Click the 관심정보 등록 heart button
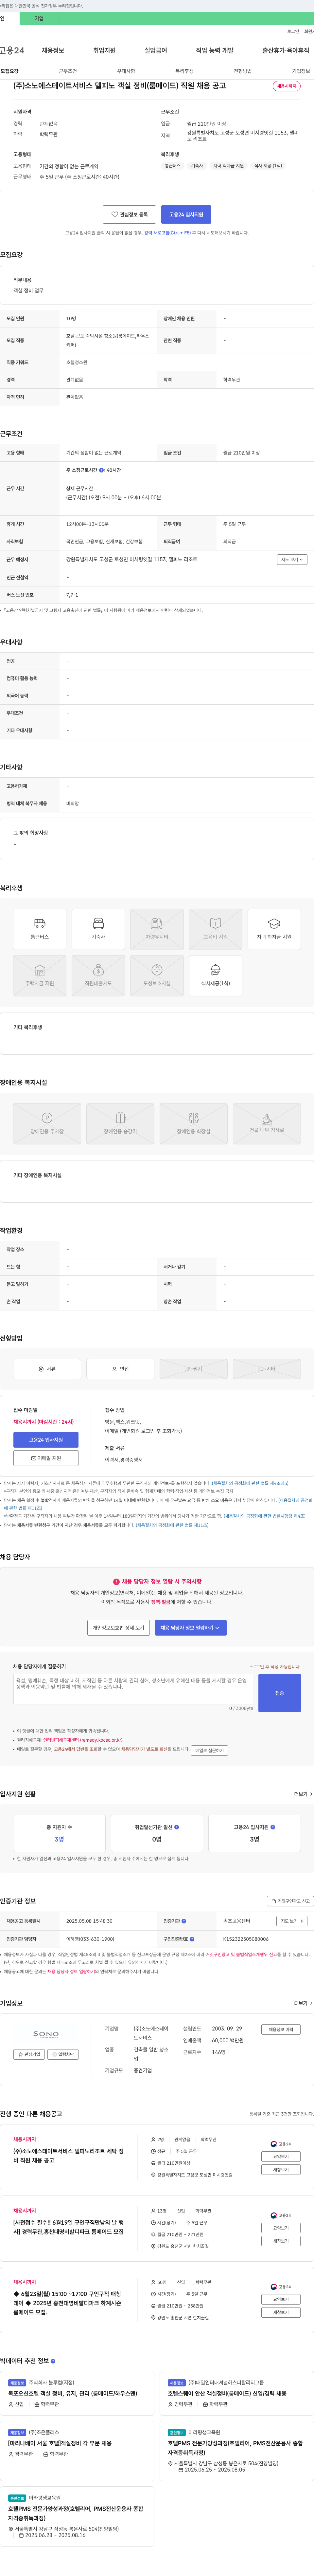The width and height of the screenshot is (314, 2576). (129, 214)
